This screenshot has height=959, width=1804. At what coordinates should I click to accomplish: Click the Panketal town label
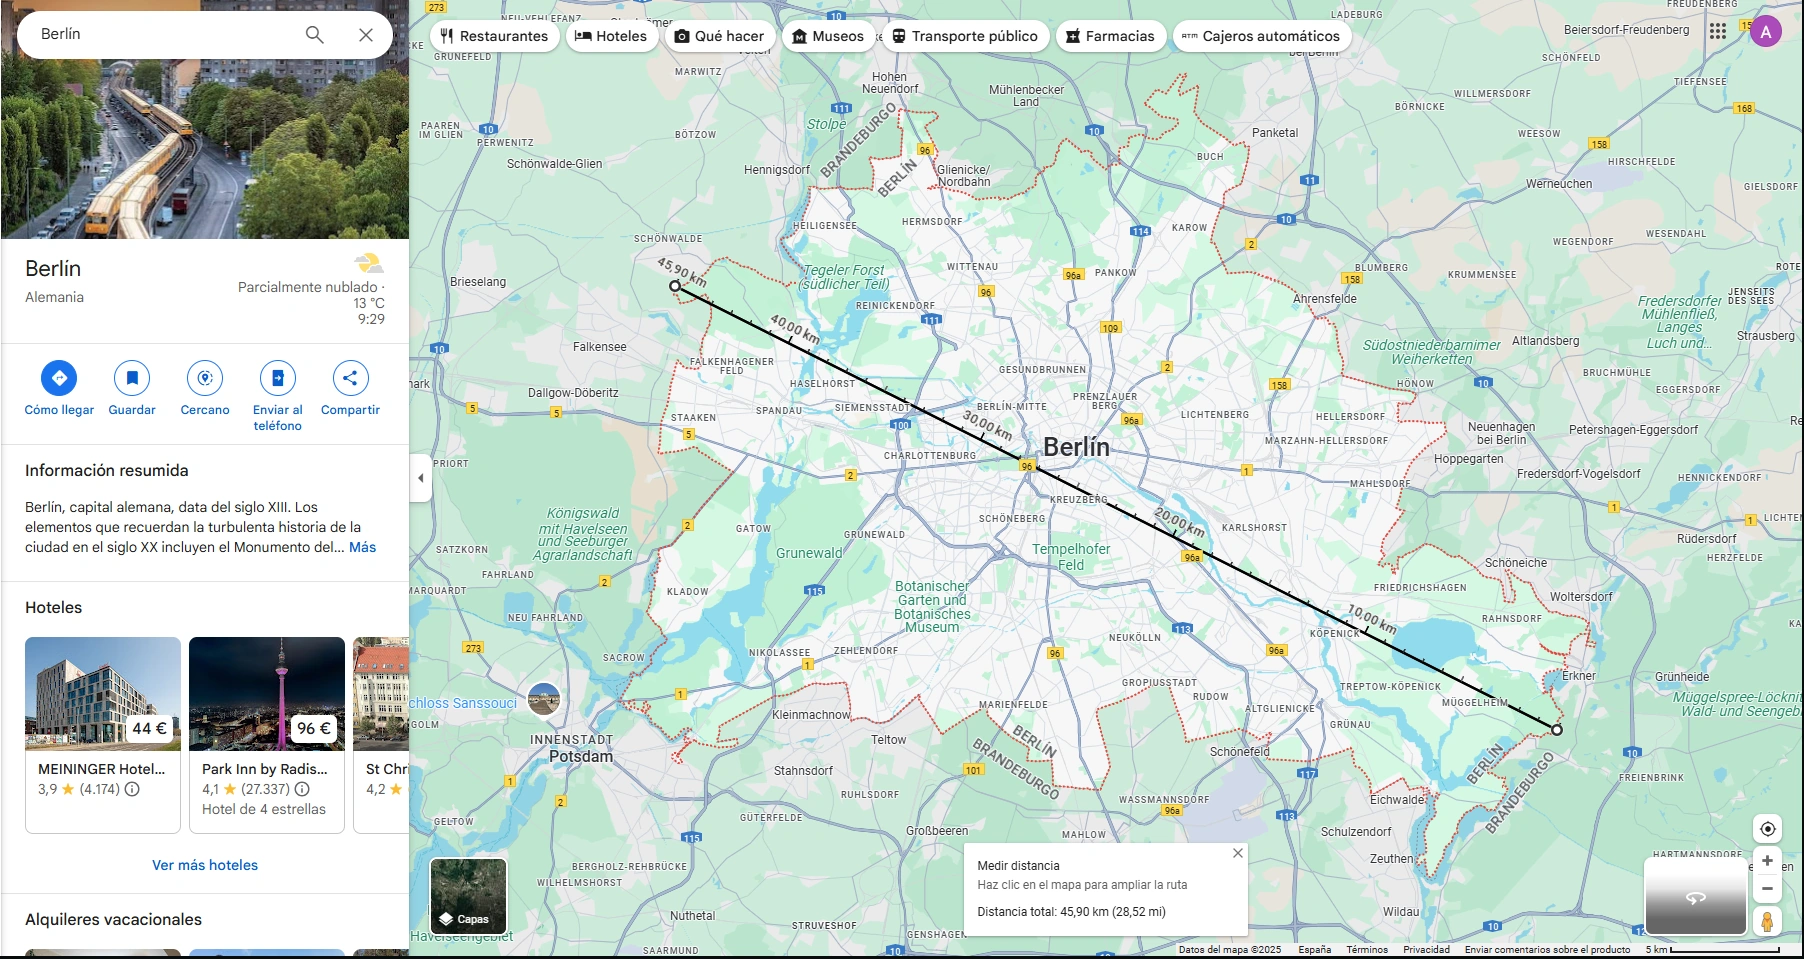coord(1275,133)
